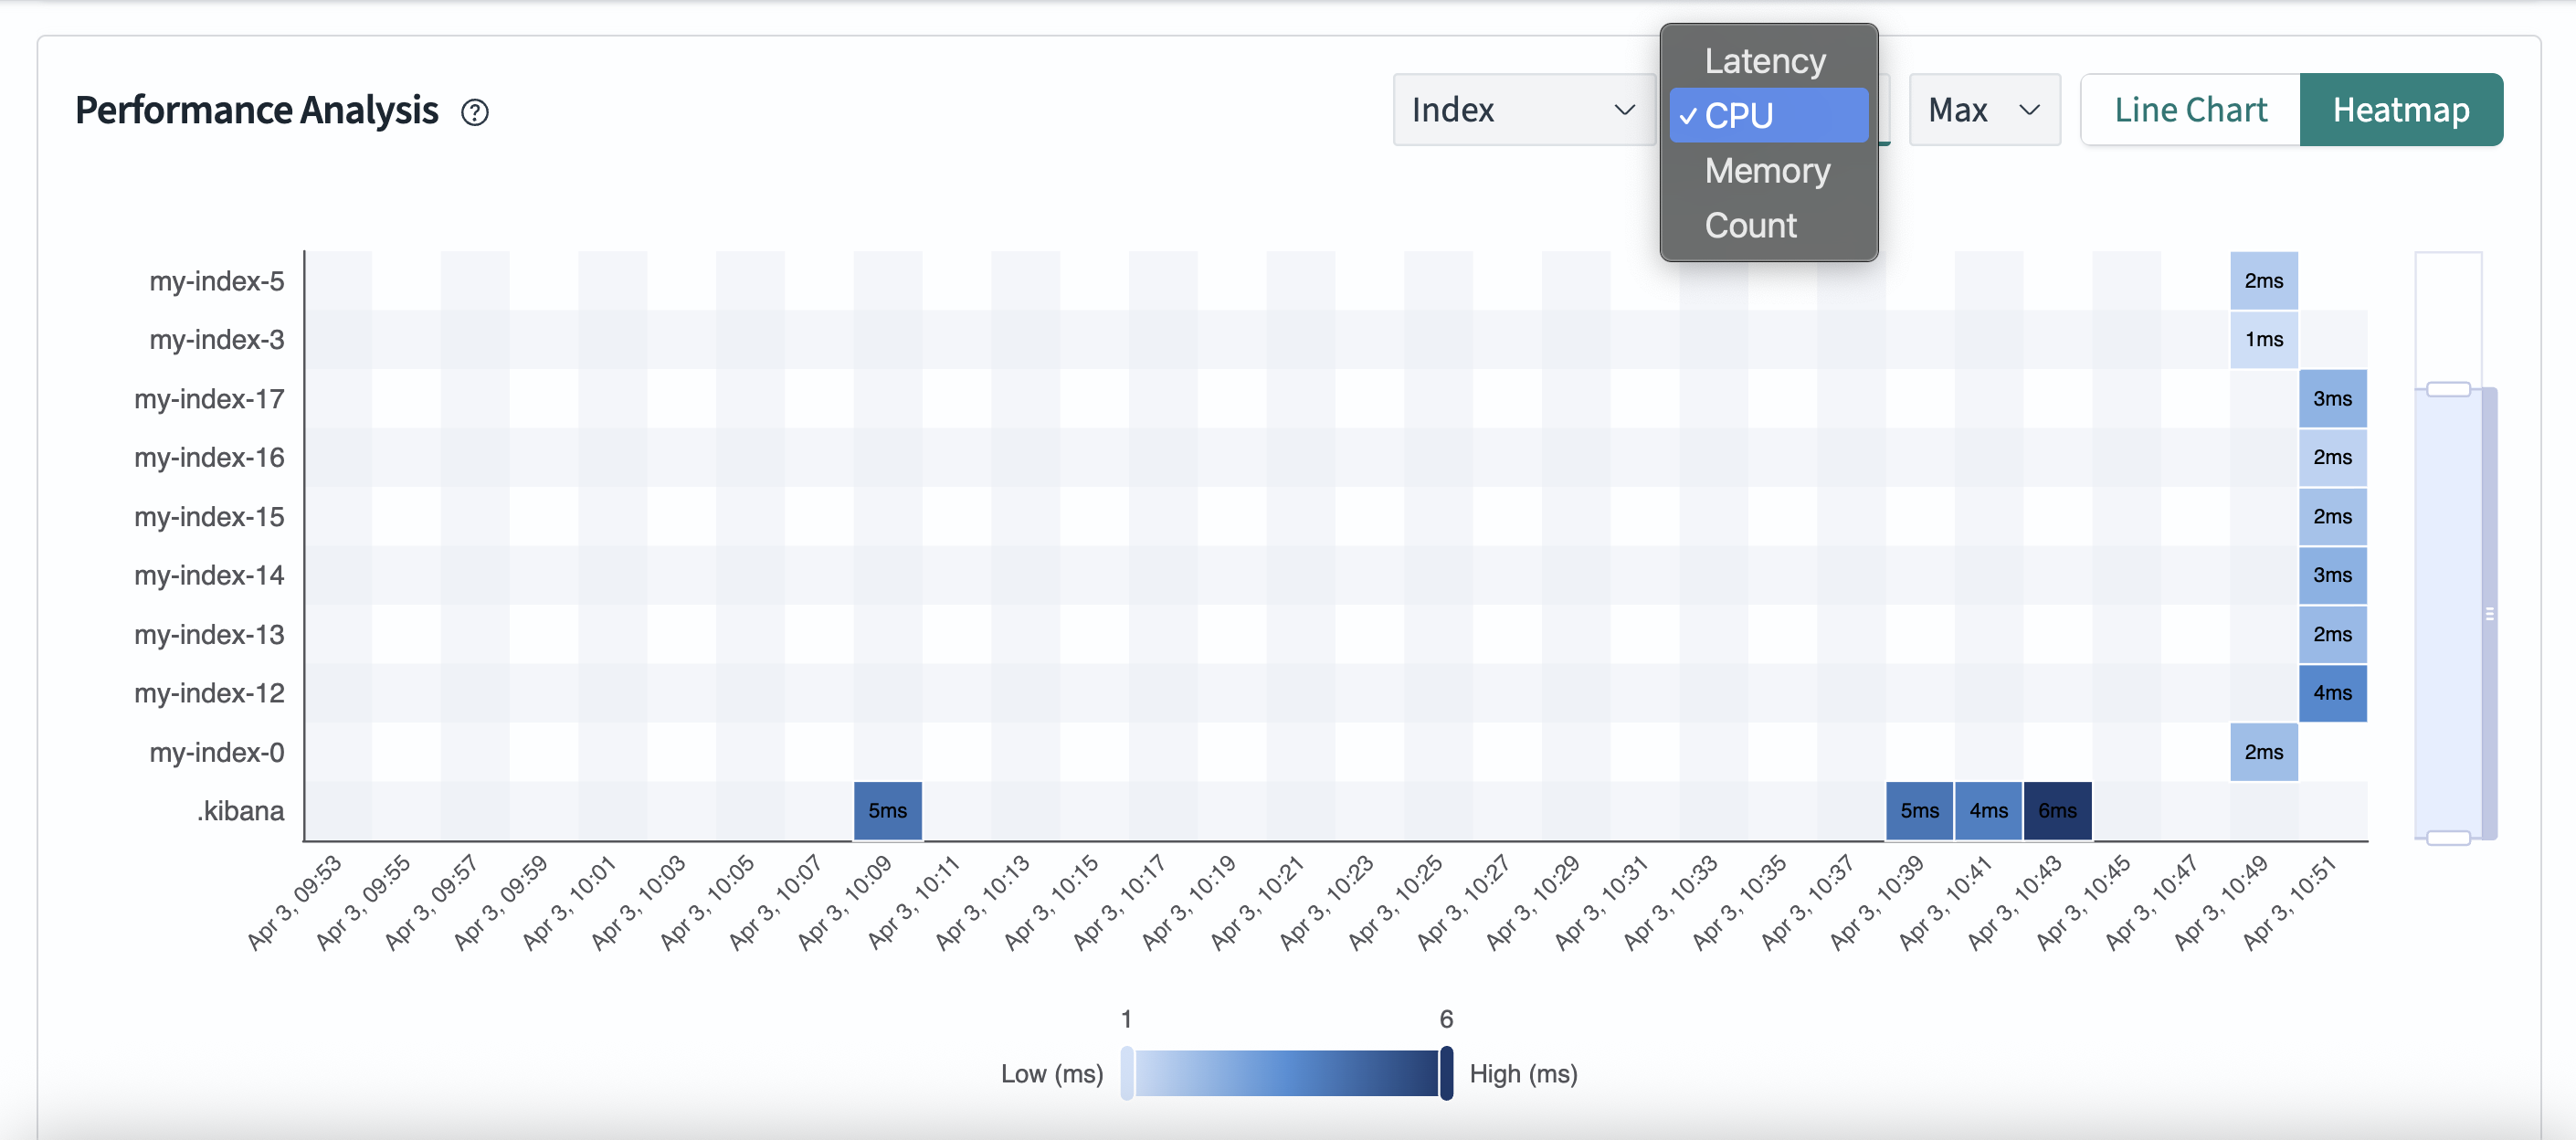Click the bottom vertical zoom slider handle

pos(2448,838)
